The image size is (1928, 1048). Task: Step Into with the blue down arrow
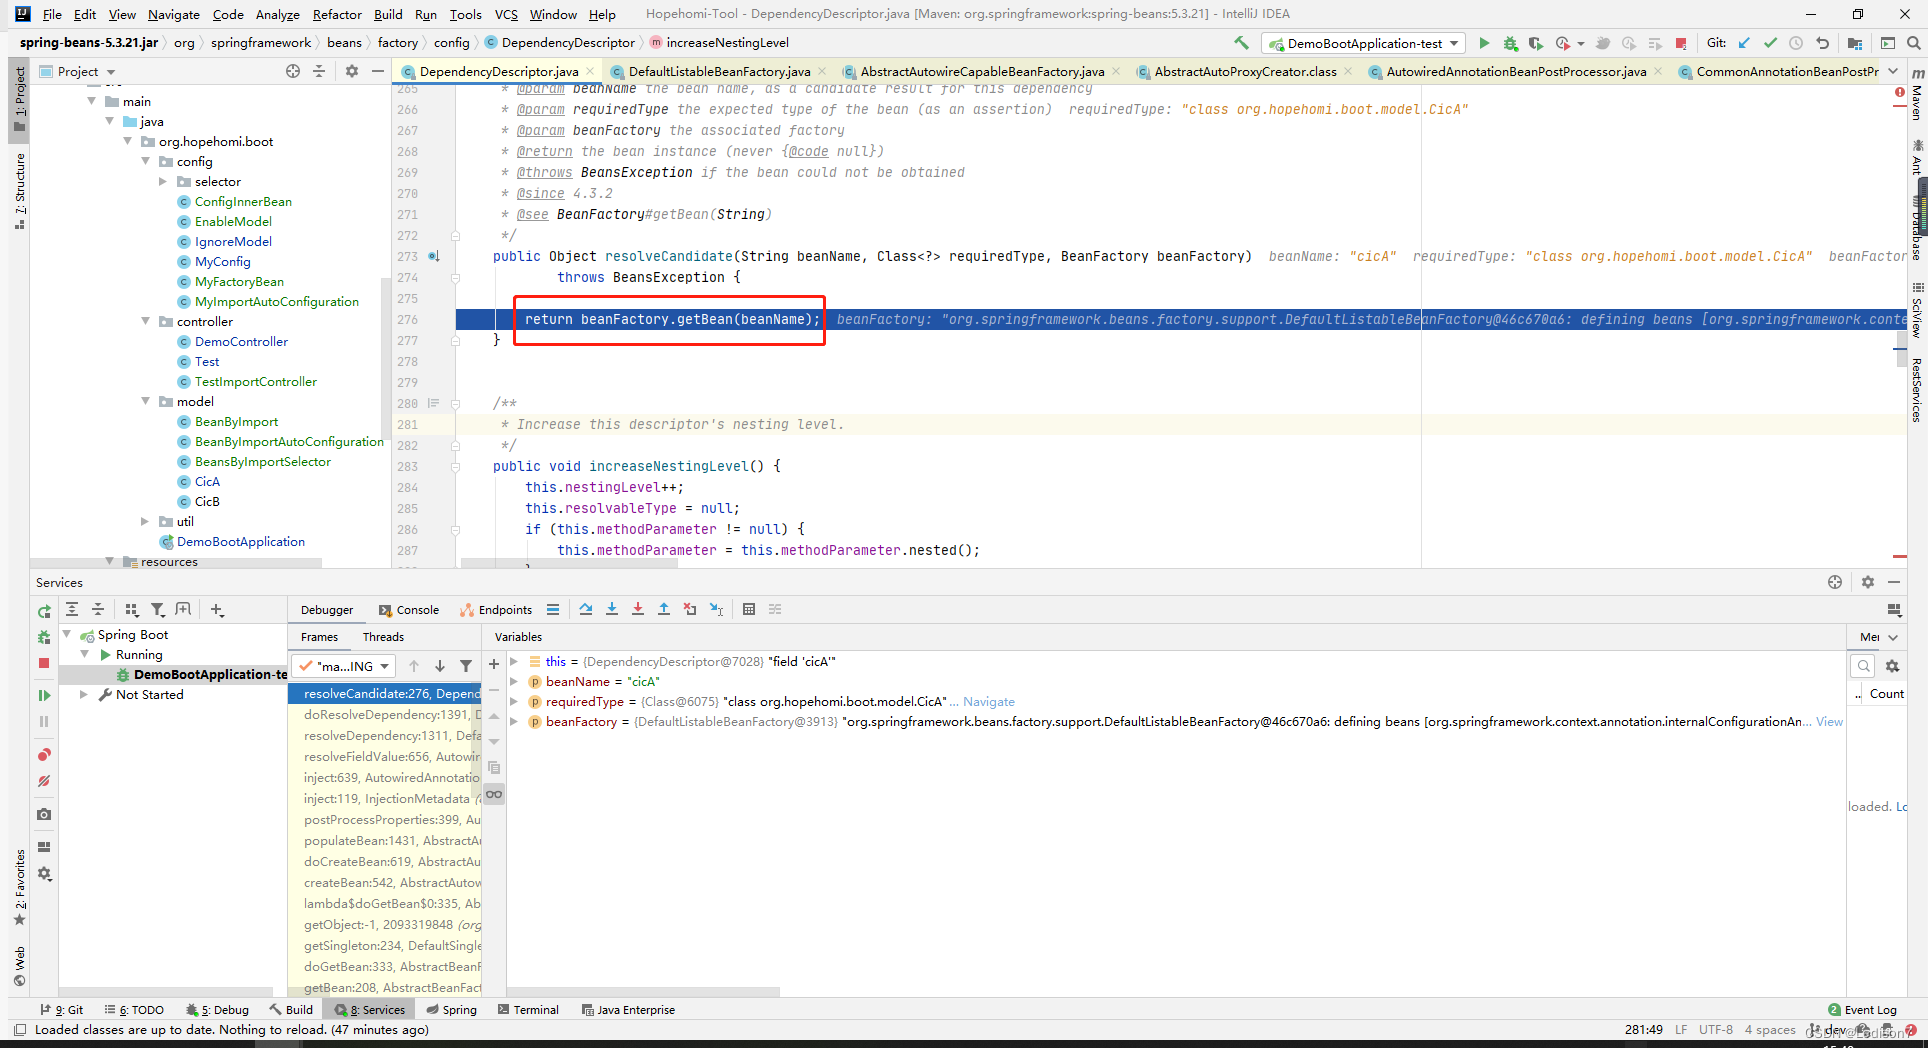(612, 609)
